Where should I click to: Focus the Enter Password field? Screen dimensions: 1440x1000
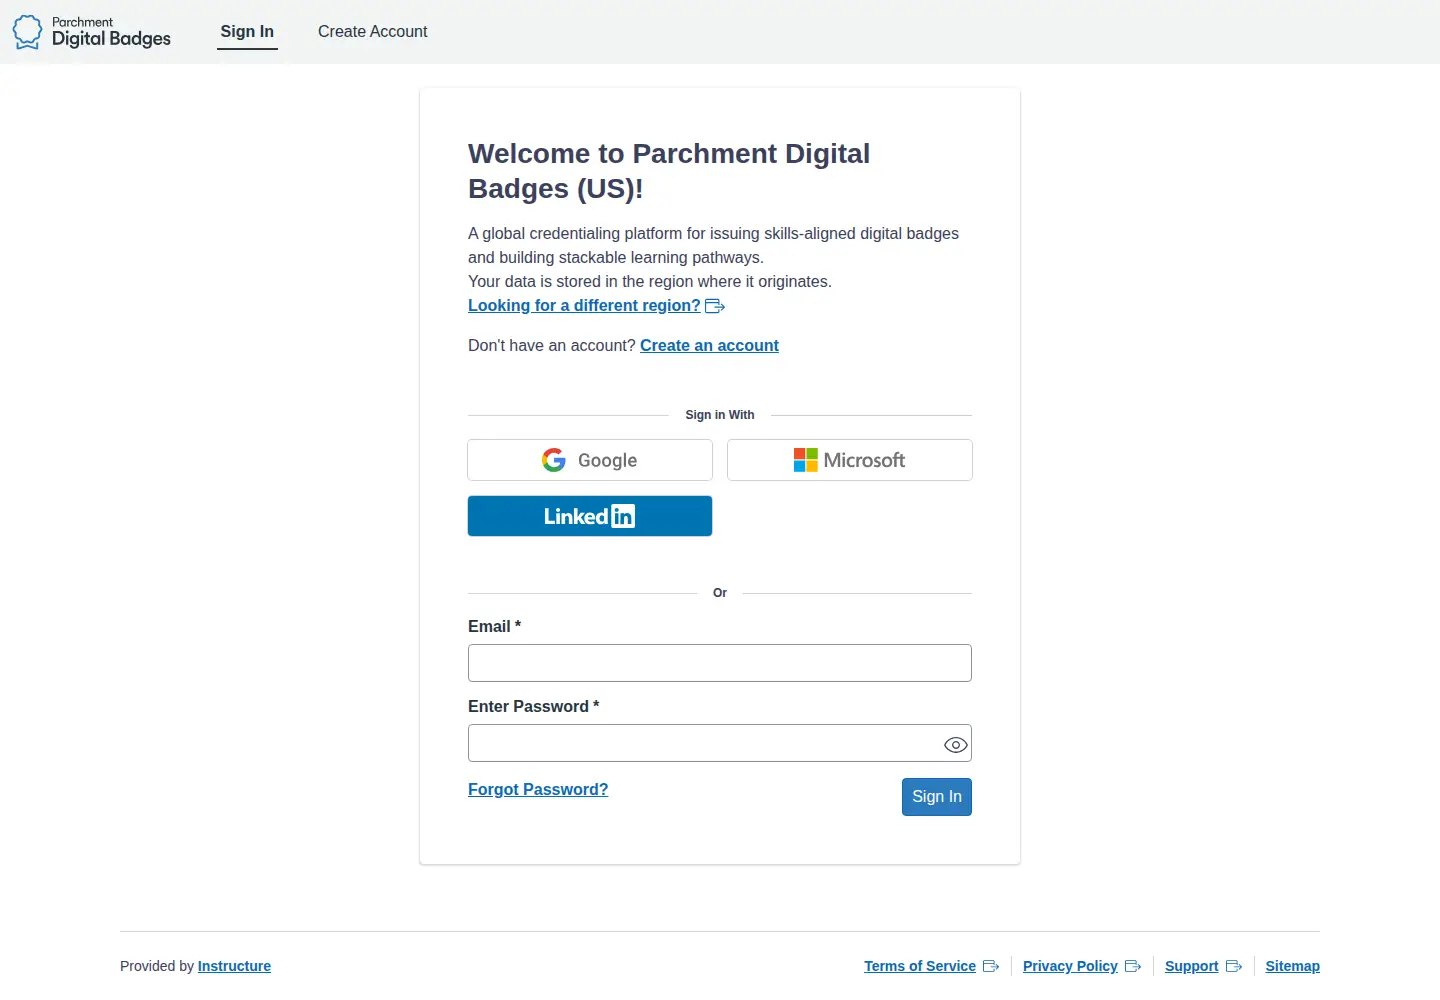tap(720, 743)
